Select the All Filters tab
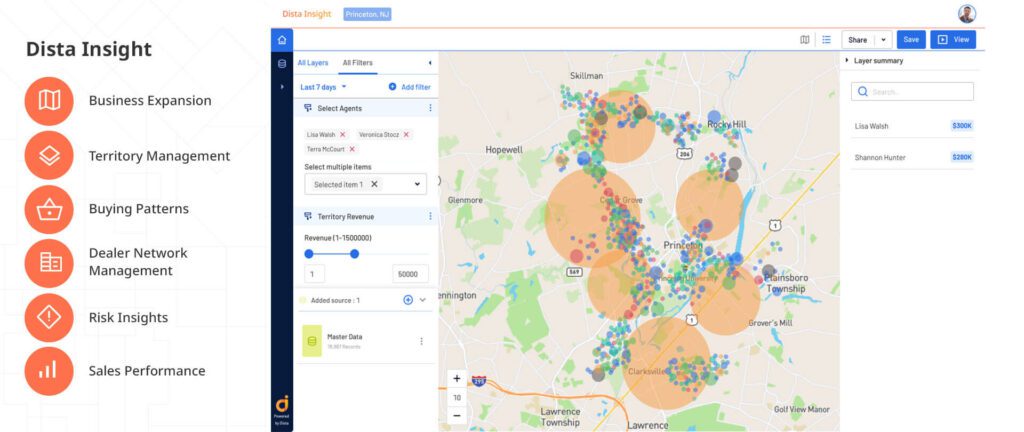The height and width of the screenshot is (432, 1024). [357, 63]
